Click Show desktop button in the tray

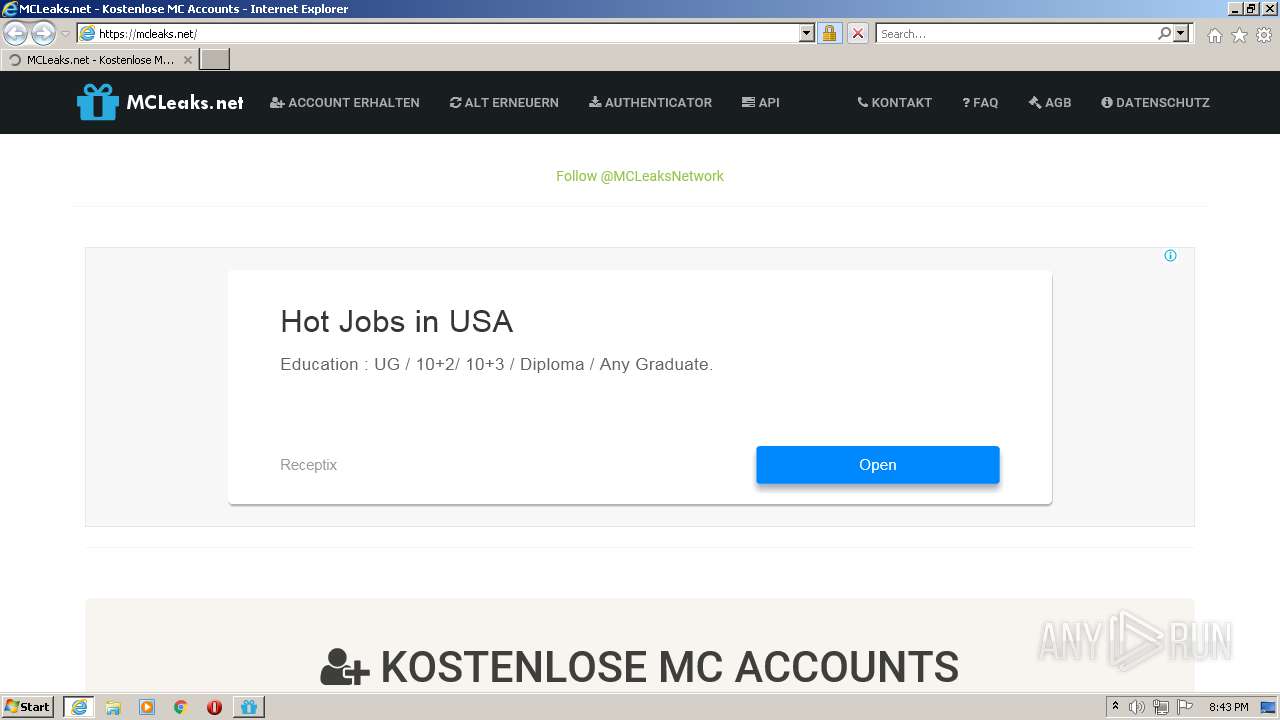tap(1269, 707)
